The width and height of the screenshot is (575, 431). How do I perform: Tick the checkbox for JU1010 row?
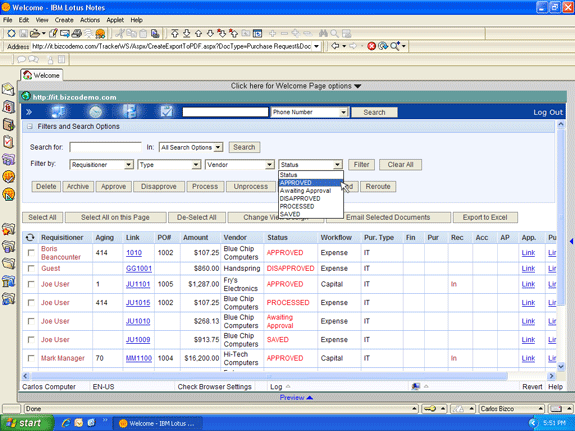(x=31, y=321)
